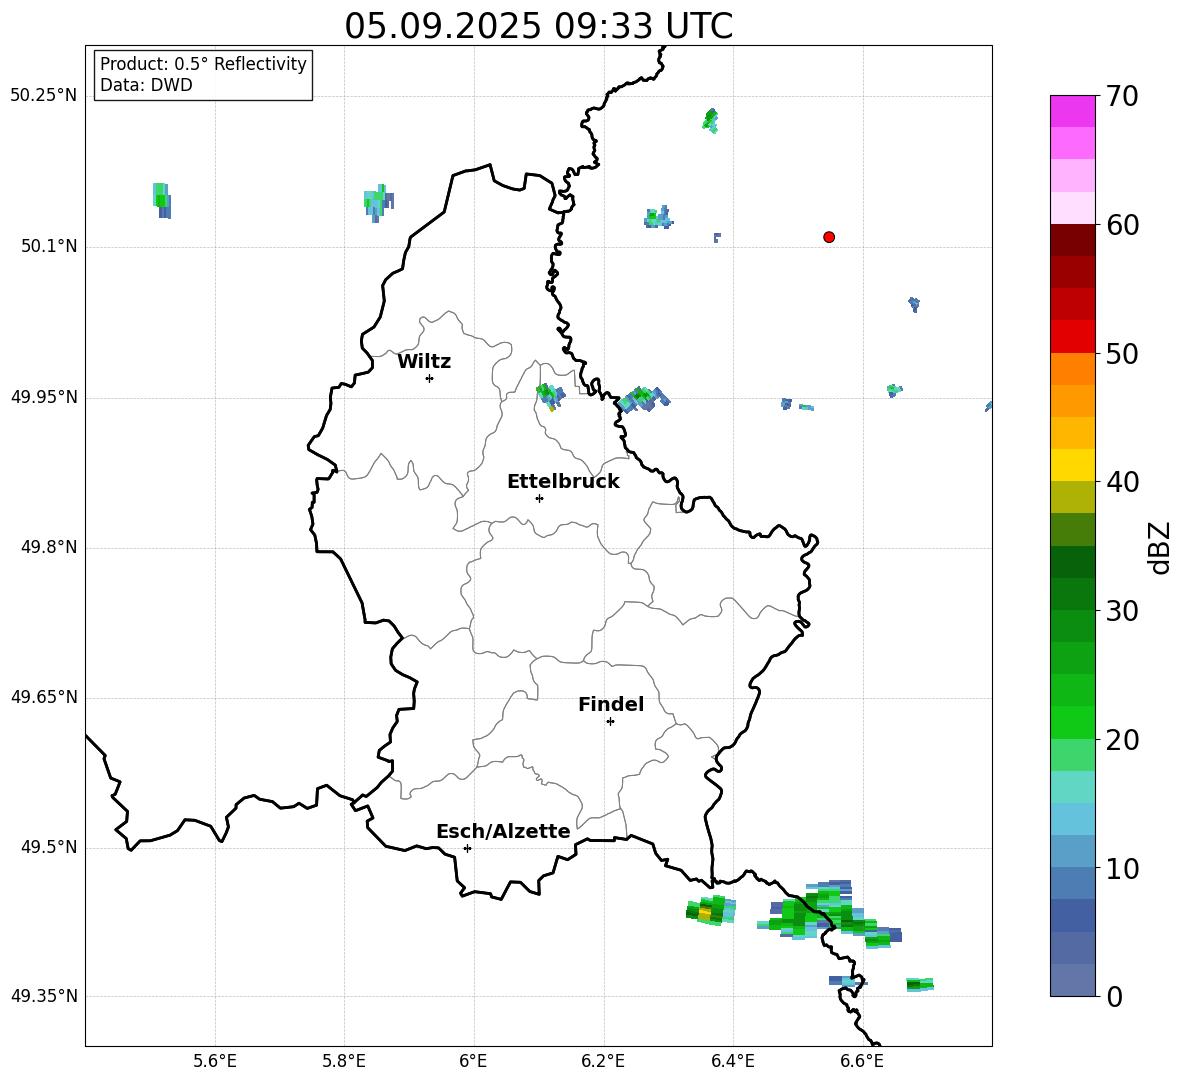Click the Product and Data info box

click(x=203, y=75)
